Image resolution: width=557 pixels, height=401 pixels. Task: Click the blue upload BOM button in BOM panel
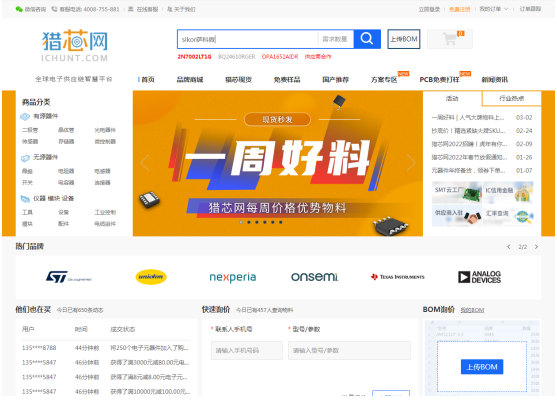coord(482,367)
